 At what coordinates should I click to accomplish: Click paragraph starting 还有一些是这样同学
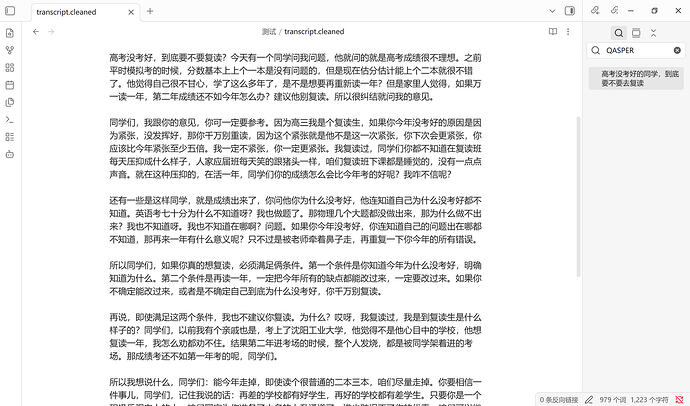[295, 220]
